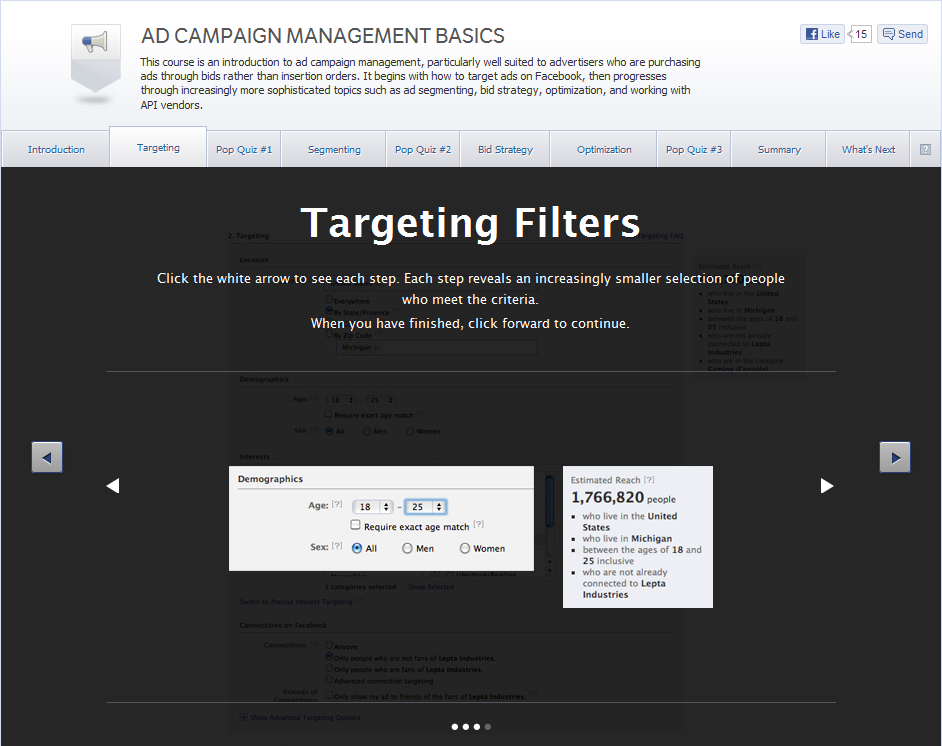Click help mark next to Sex
Screen dimensions: 942x746
337,545
